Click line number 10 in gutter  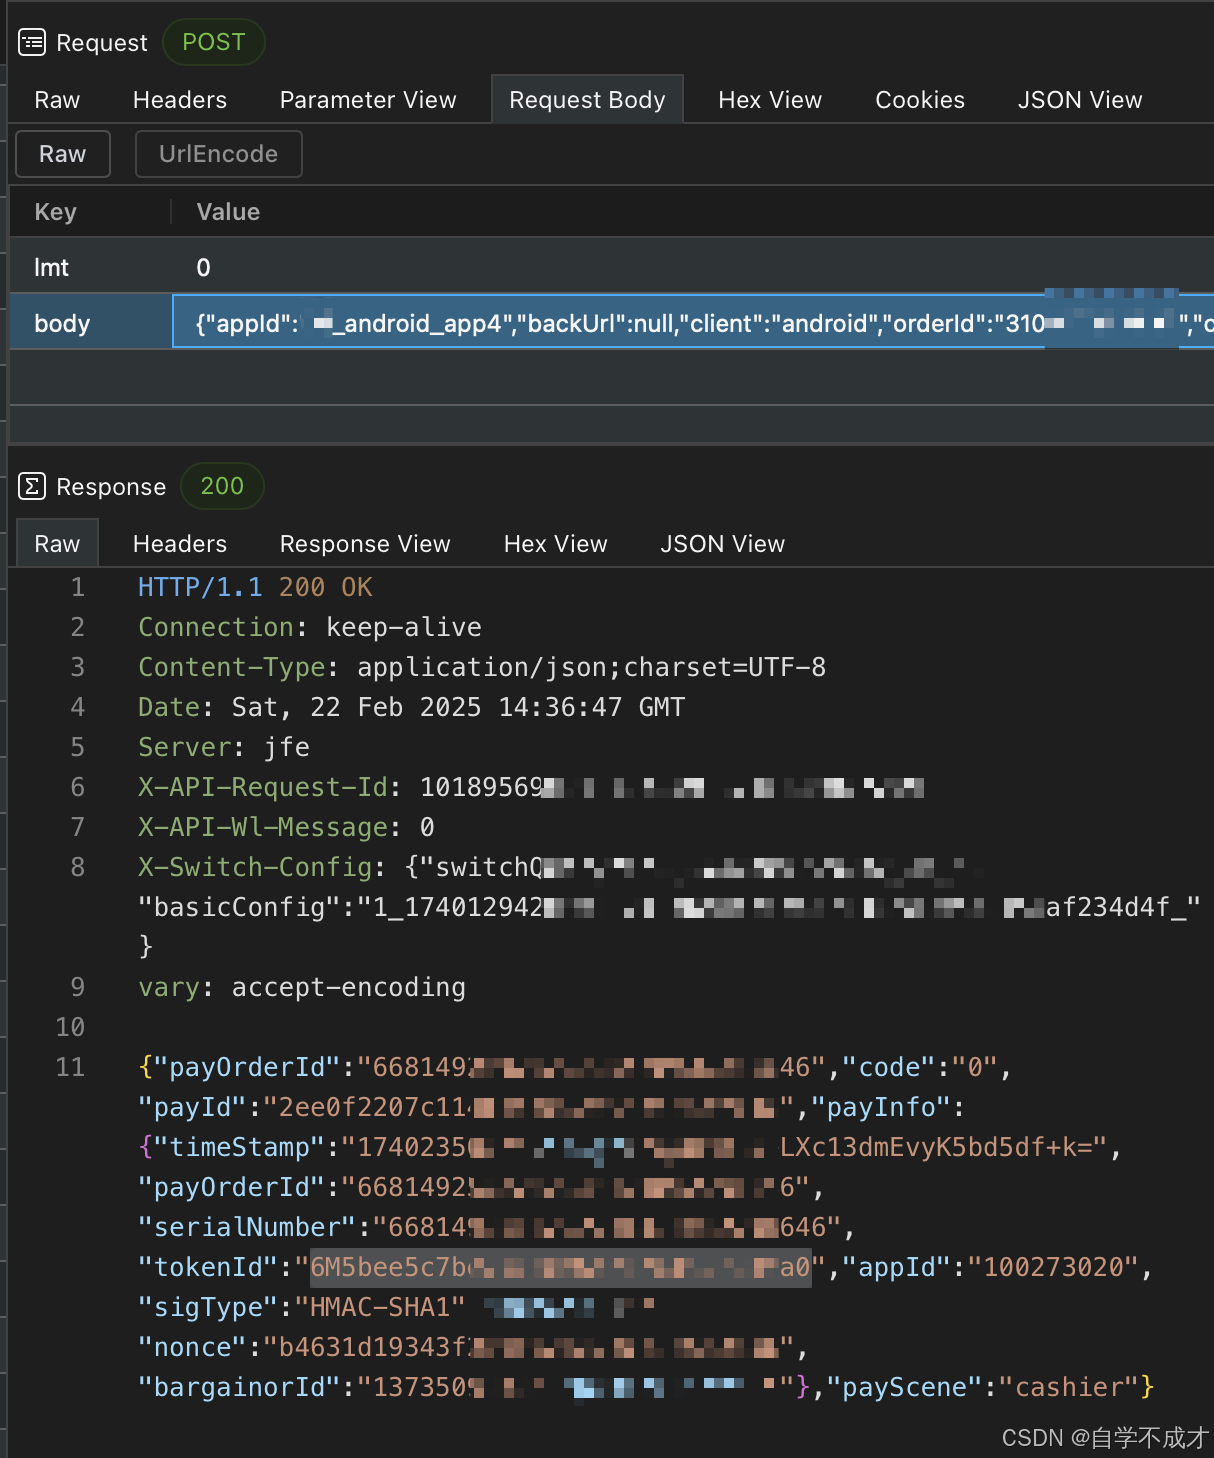(70, 1027)
